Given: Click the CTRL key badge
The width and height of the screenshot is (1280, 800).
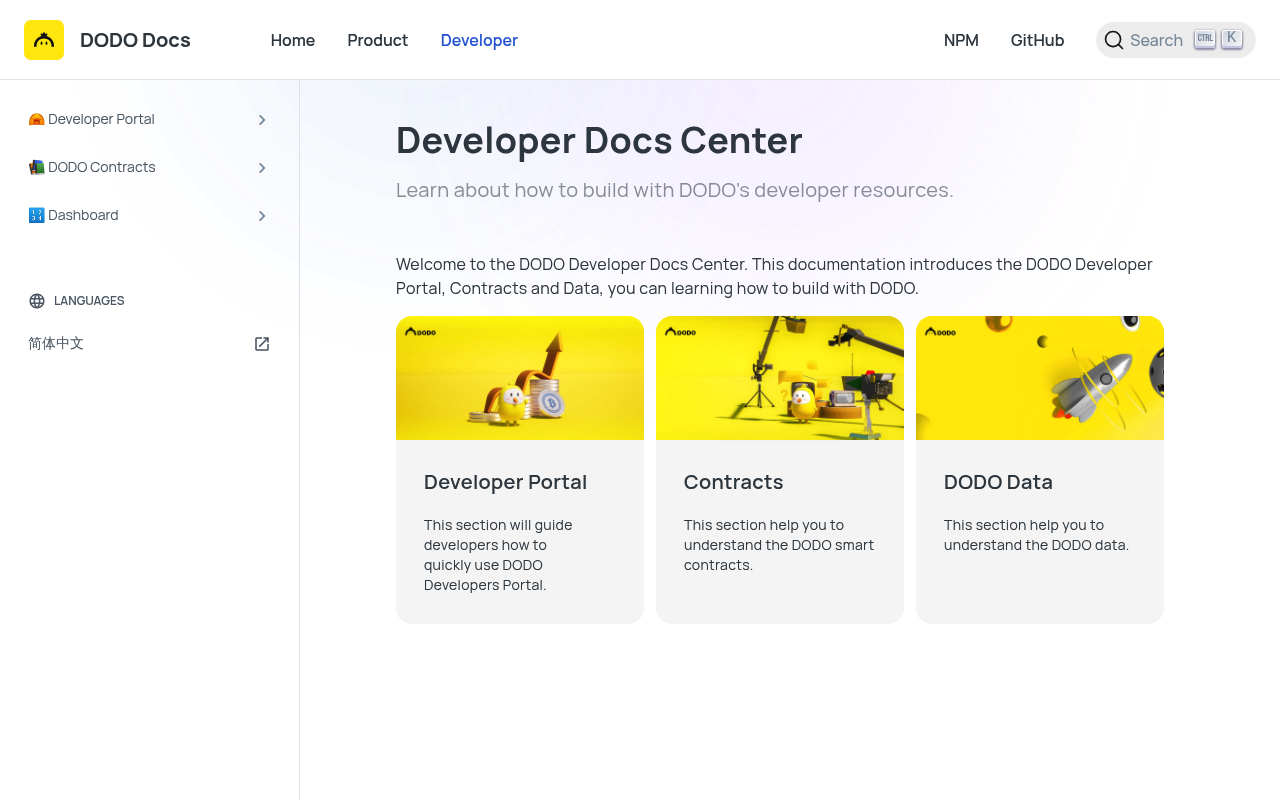Looking at the screenshot, I should [x=1205, y=38].
